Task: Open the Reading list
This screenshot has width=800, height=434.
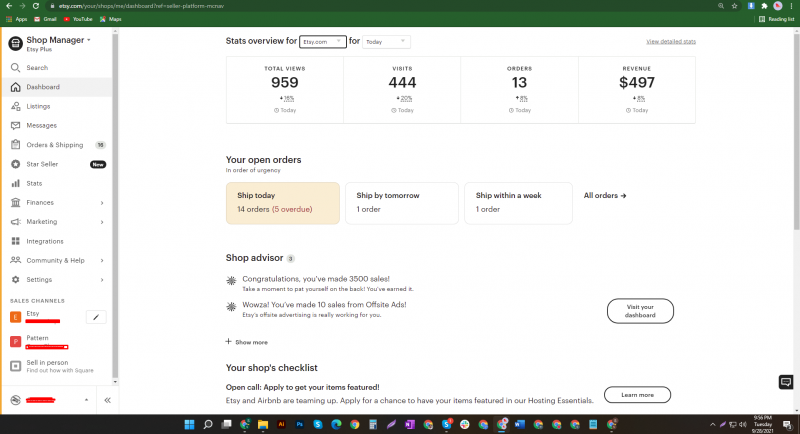Action: pos(777,19)
